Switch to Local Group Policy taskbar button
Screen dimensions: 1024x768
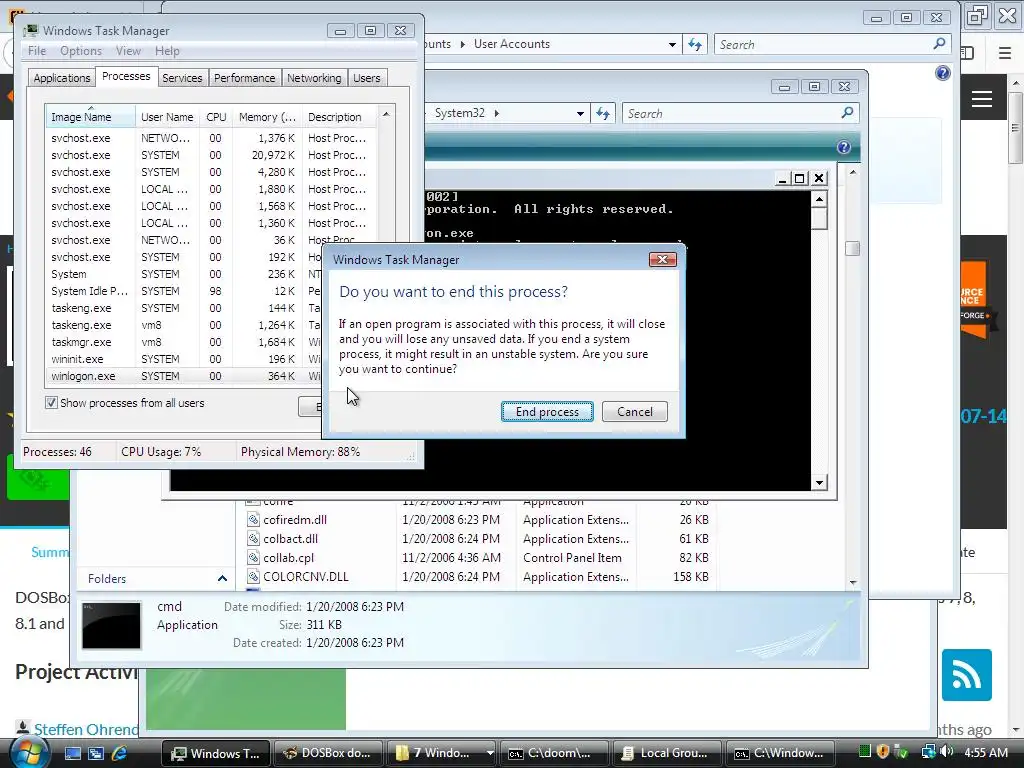click(x=667, y=753)
